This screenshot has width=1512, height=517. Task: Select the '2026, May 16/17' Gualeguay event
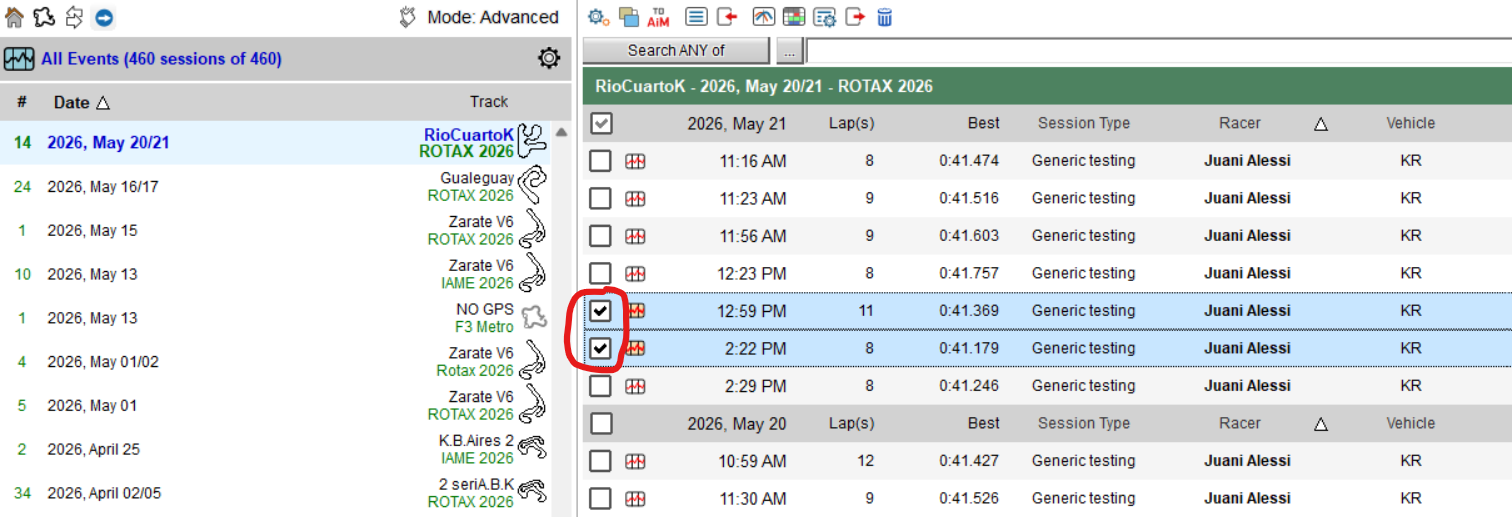tap(275, 186)
